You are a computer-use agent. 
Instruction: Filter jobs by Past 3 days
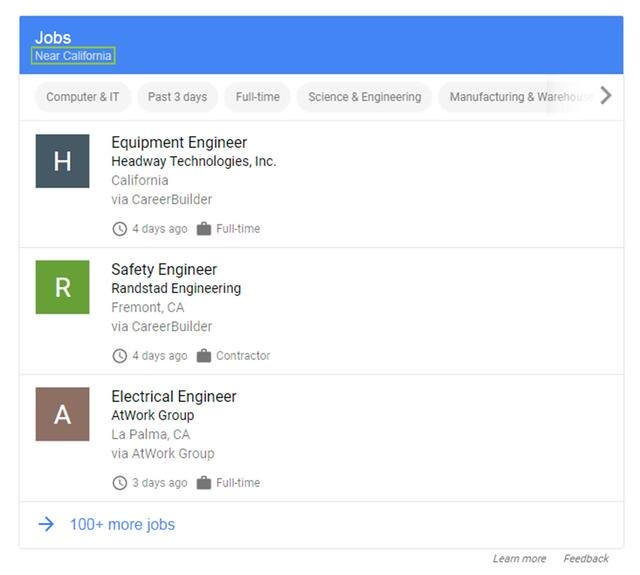click(x=177, y=97)
